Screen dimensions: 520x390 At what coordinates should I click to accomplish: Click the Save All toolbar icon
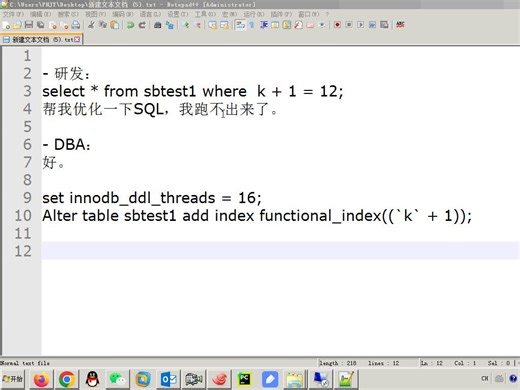coord(41,25)
